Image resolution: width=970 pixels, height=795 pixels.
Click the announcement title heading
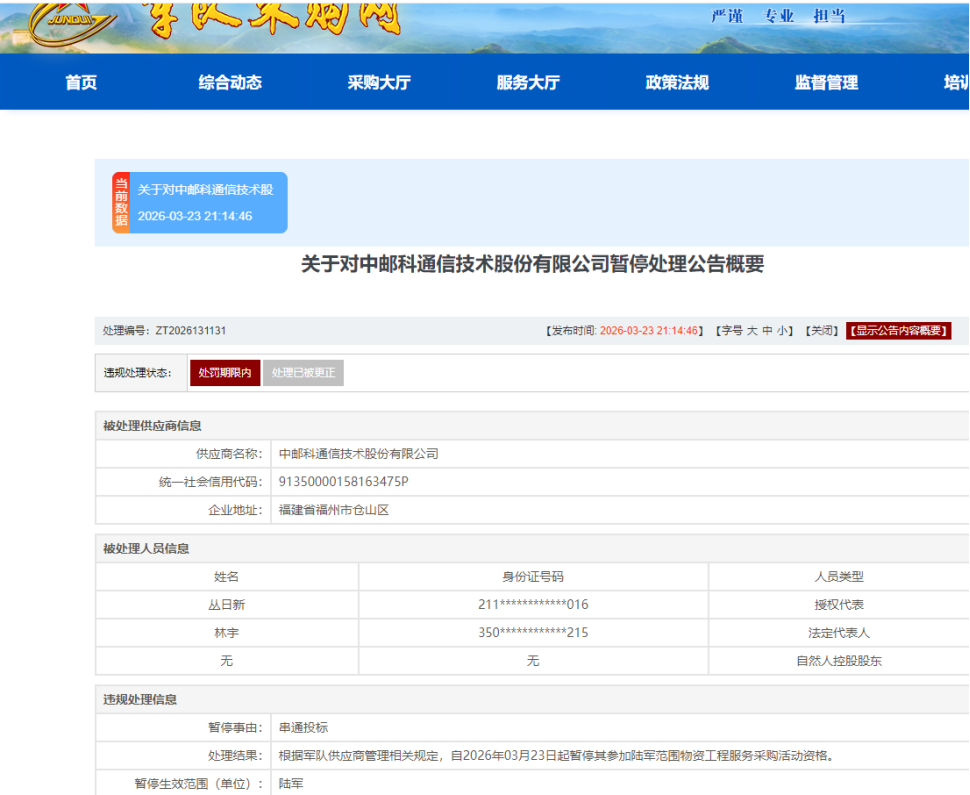(x=532, y=265)
